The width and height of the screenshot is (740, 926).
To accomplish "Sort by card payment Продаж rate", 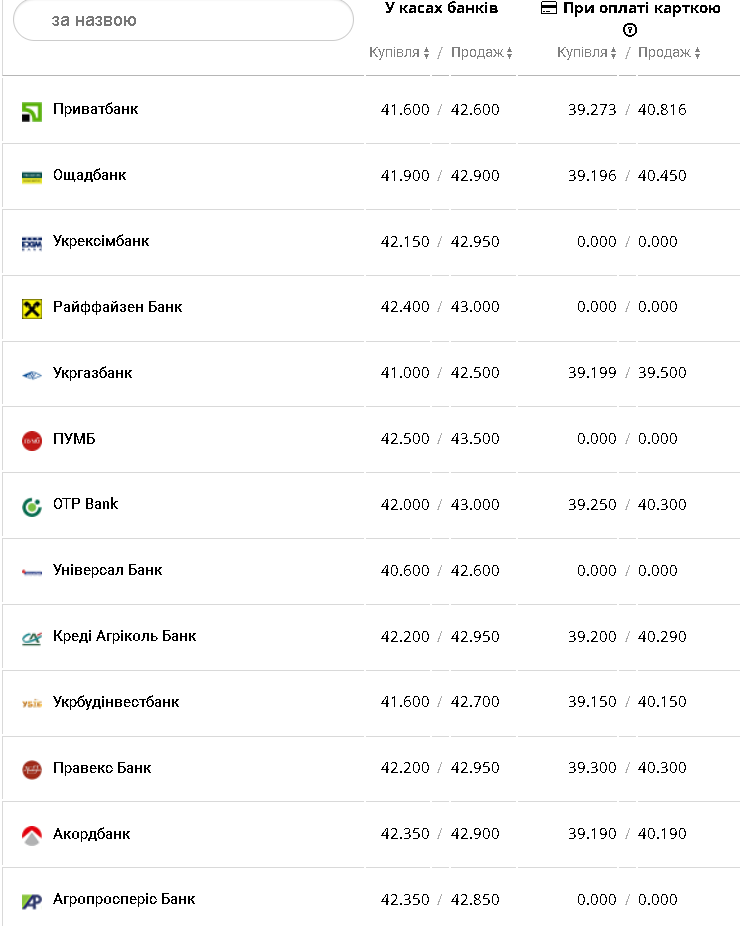I will 669,53.
